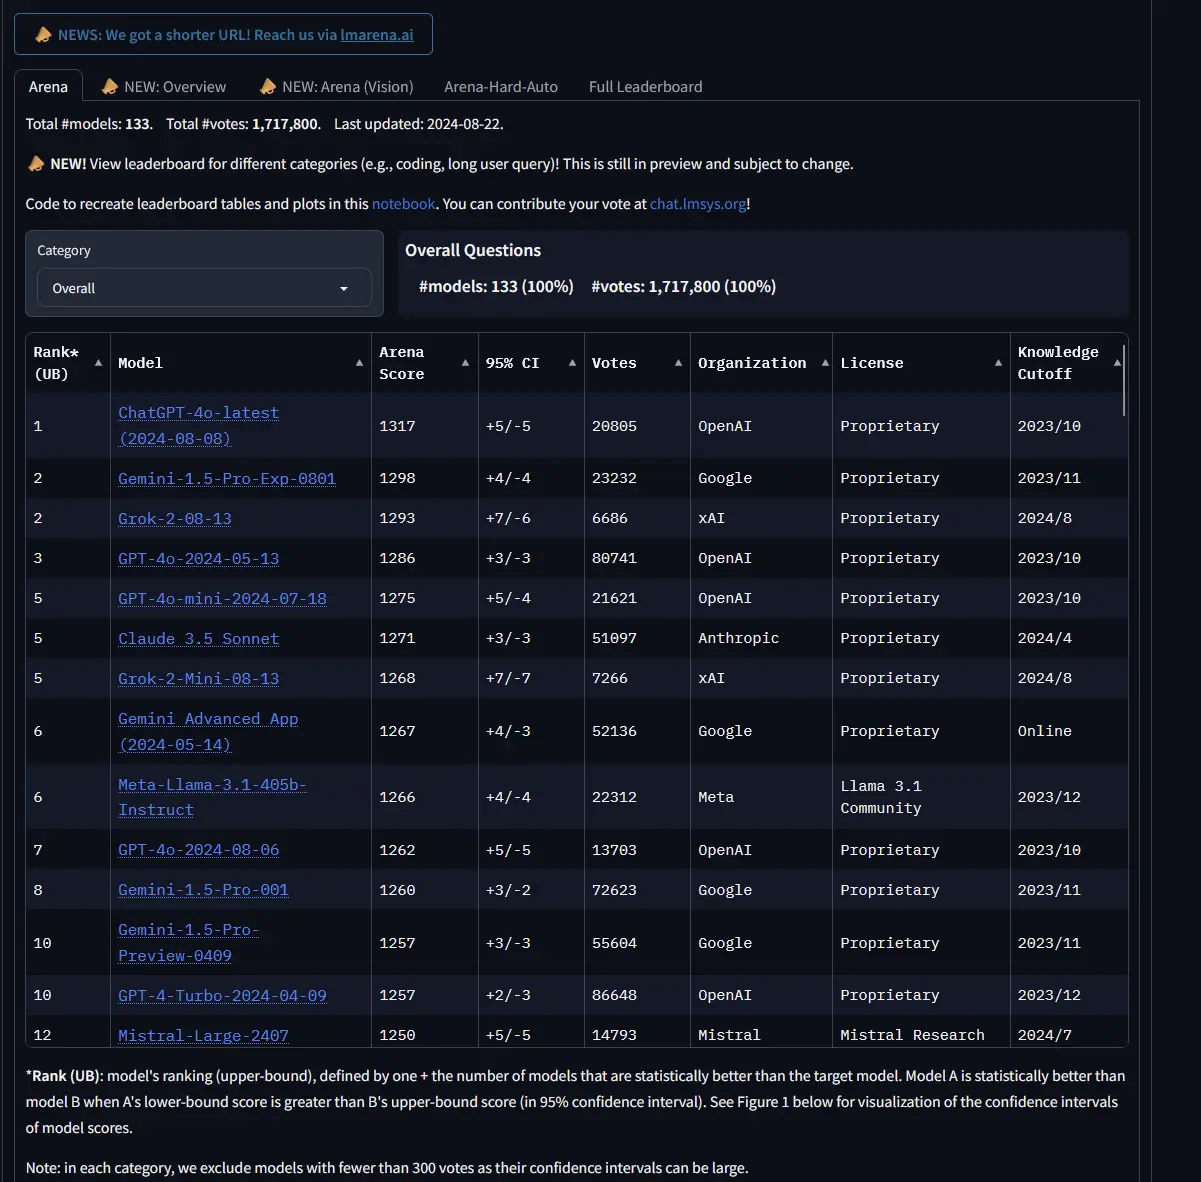Click the Last updated: 2024-08-22 text
The width and height of the screenshot is (1201, 1182).
click(419, 125)
